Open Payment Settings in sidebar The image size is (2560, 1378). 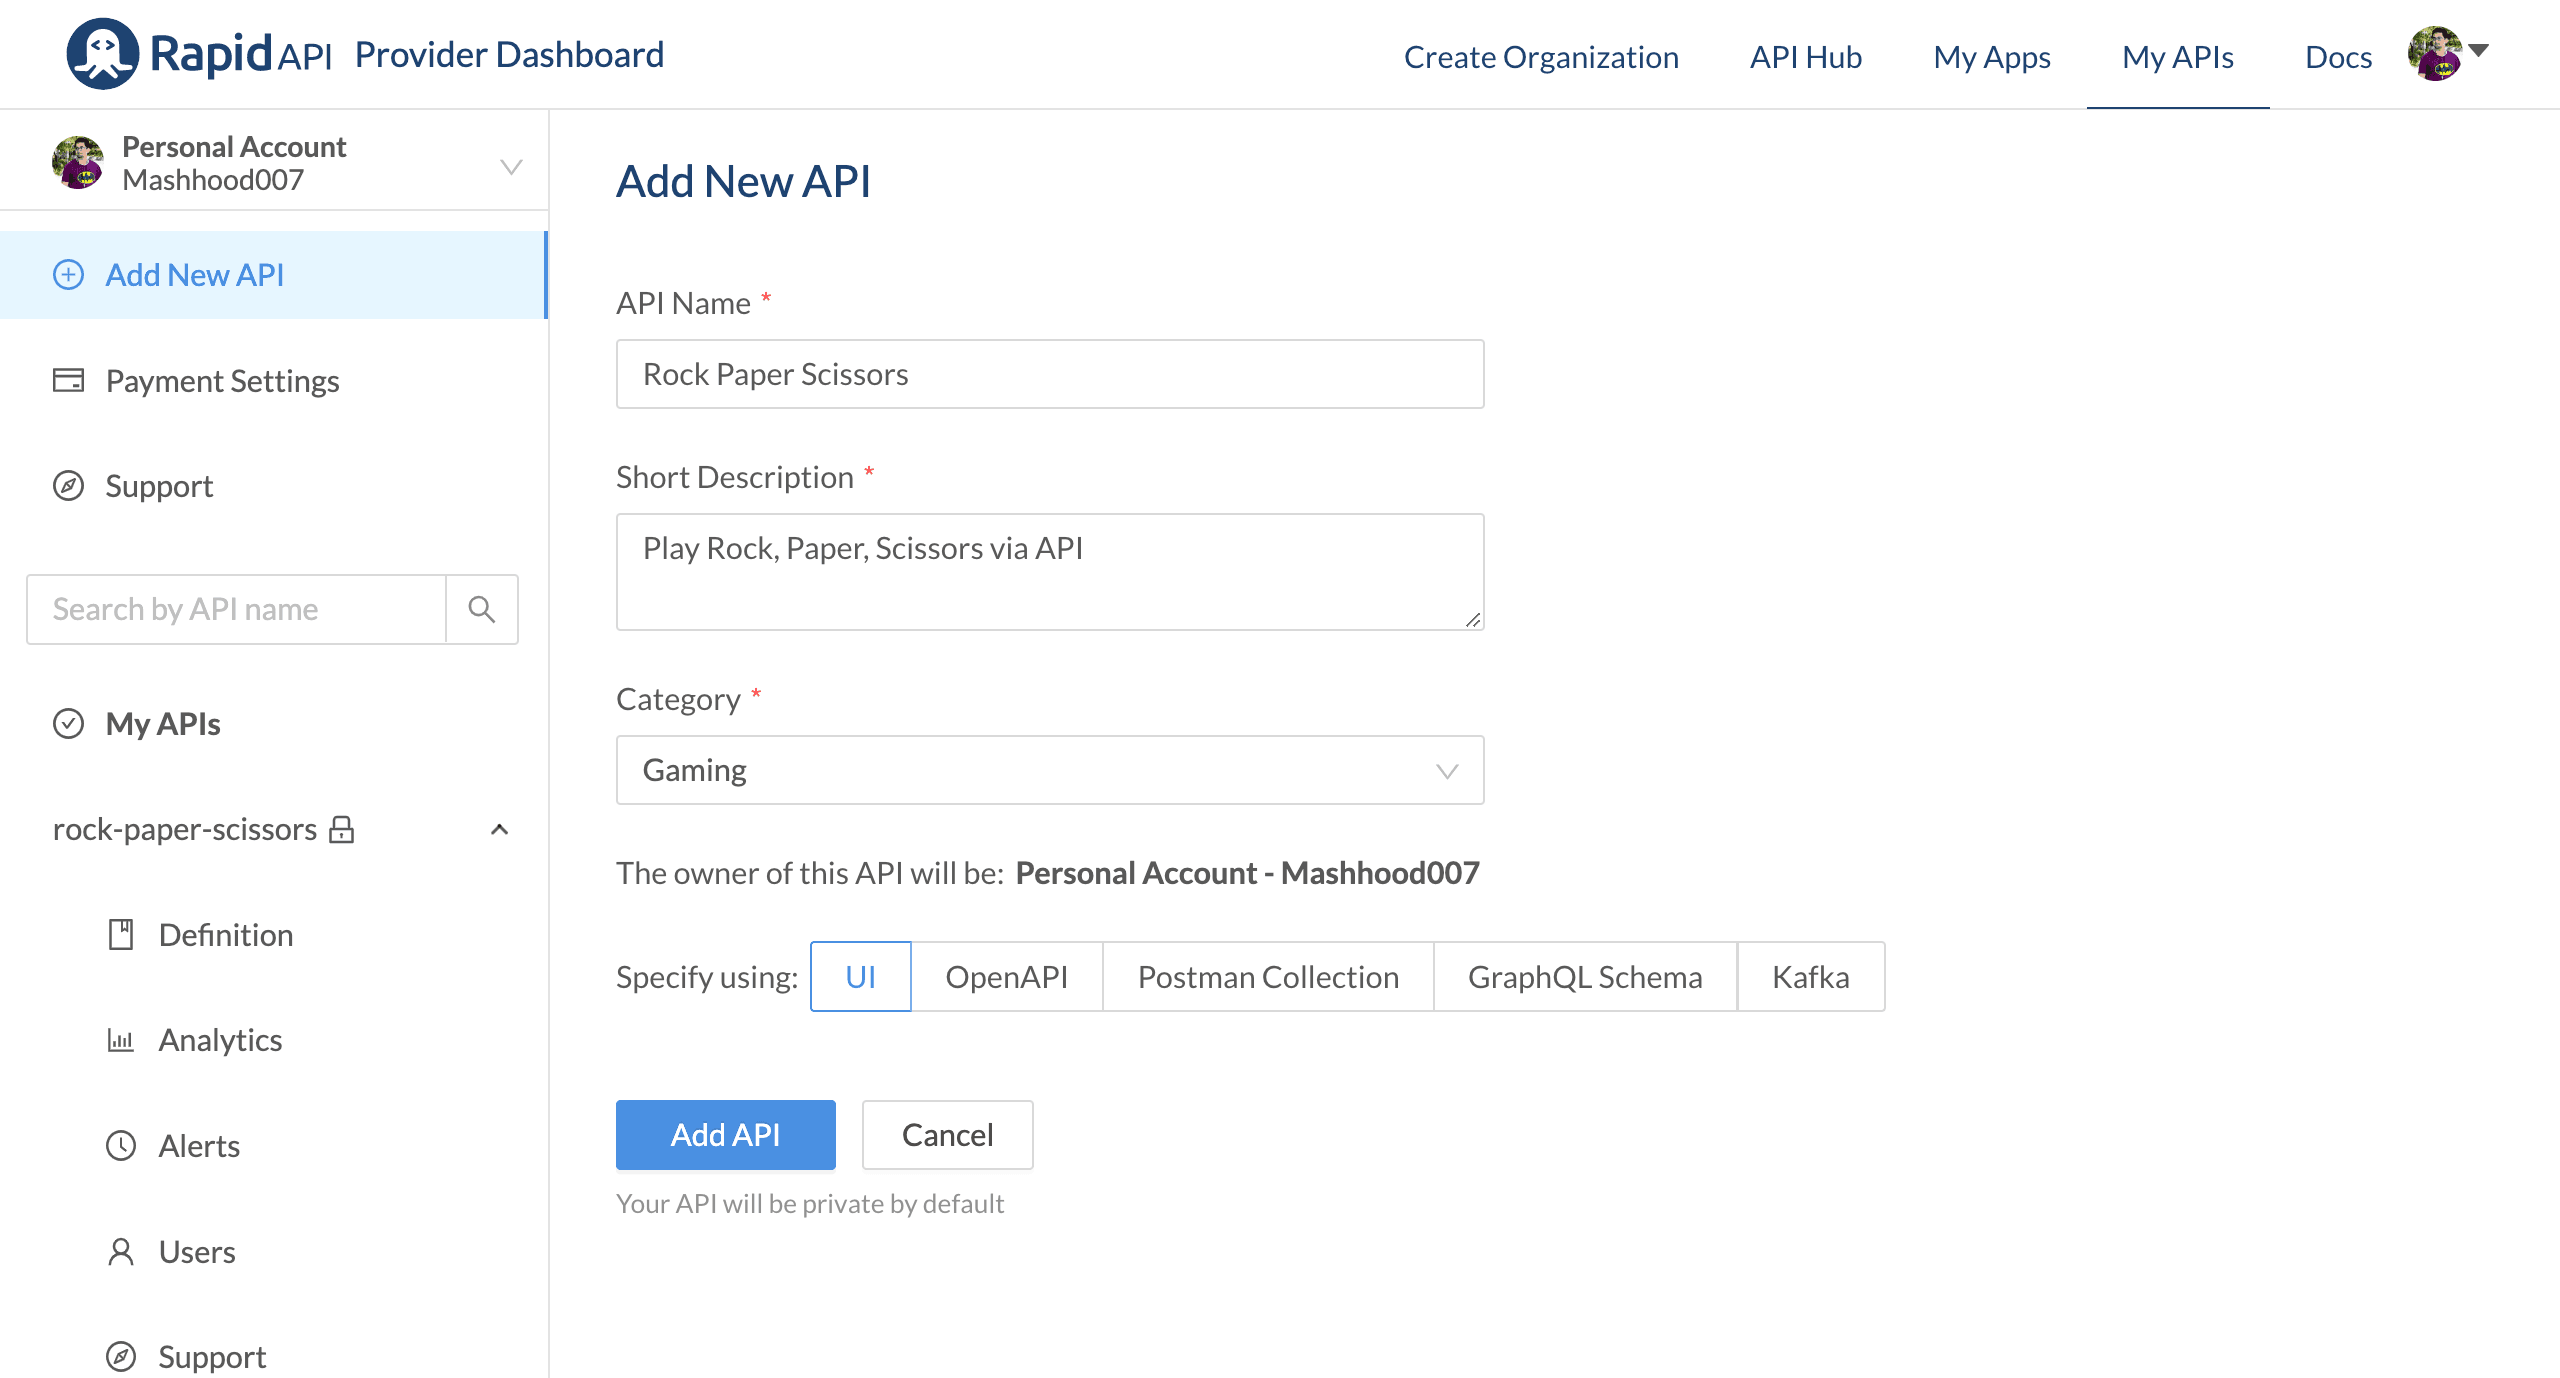[x=273, y=380]
